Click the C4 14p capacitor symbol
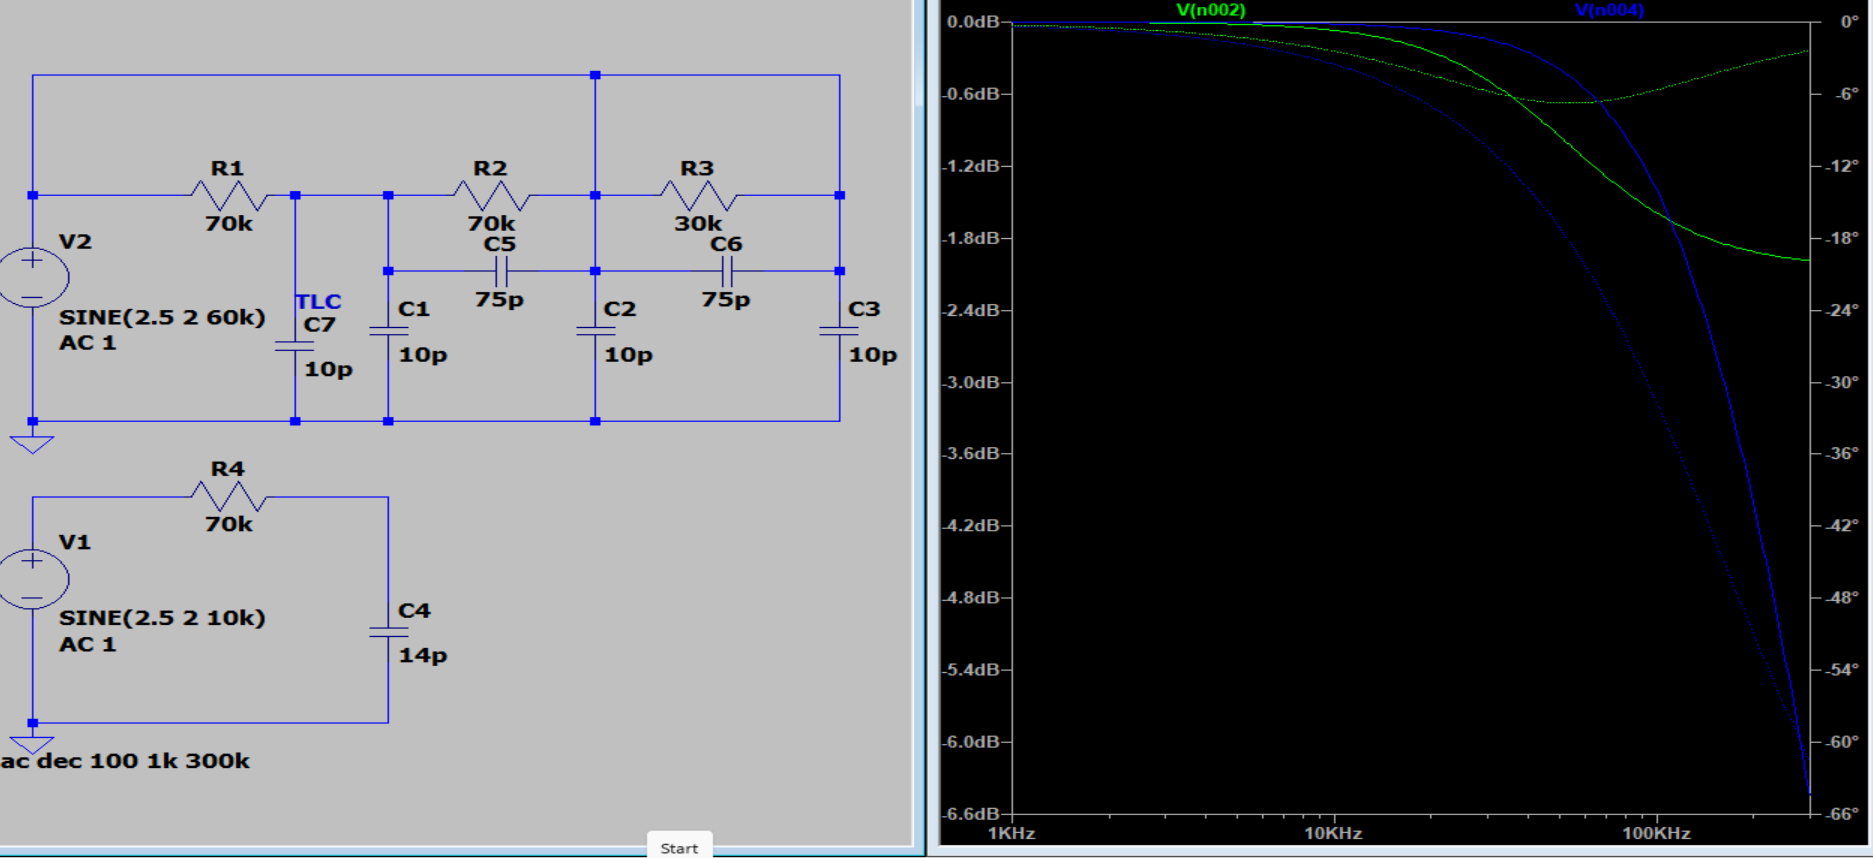Image resolution: width=1873 pixels, height=858 pixels. point(388,632)
